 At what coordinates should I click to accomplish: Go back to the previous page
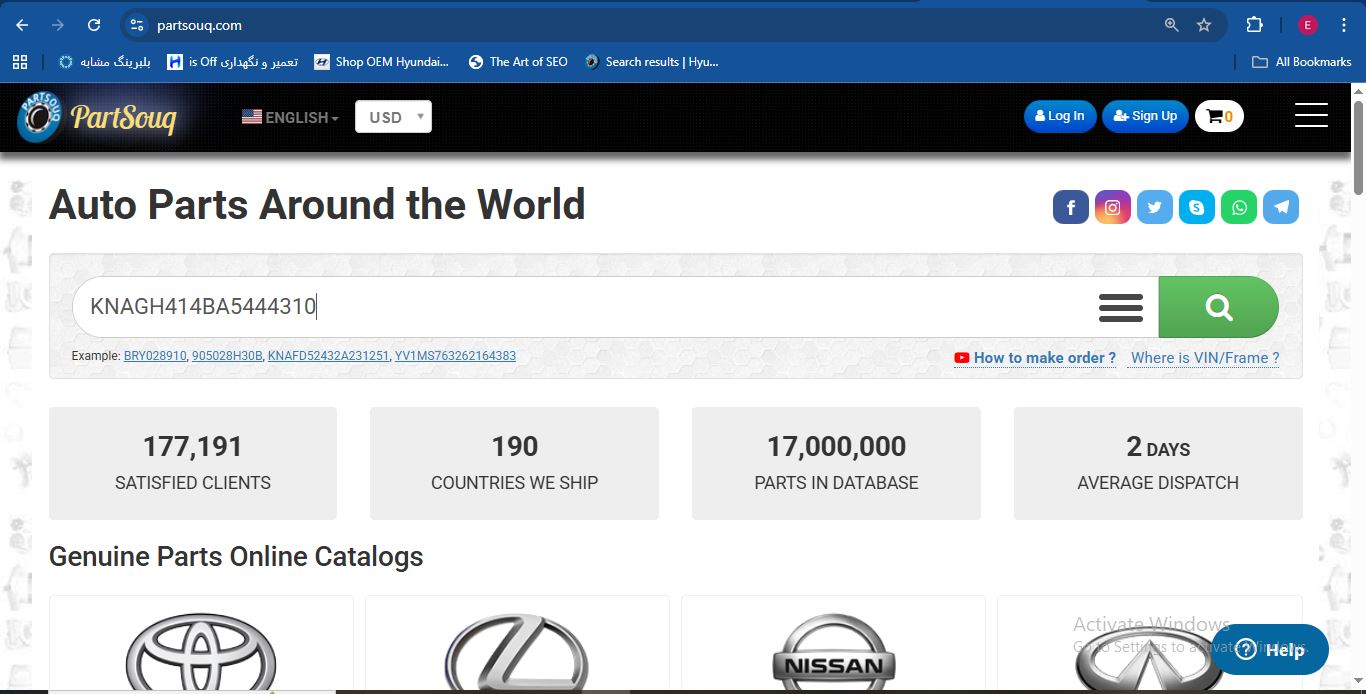click(x=22, y=25)
